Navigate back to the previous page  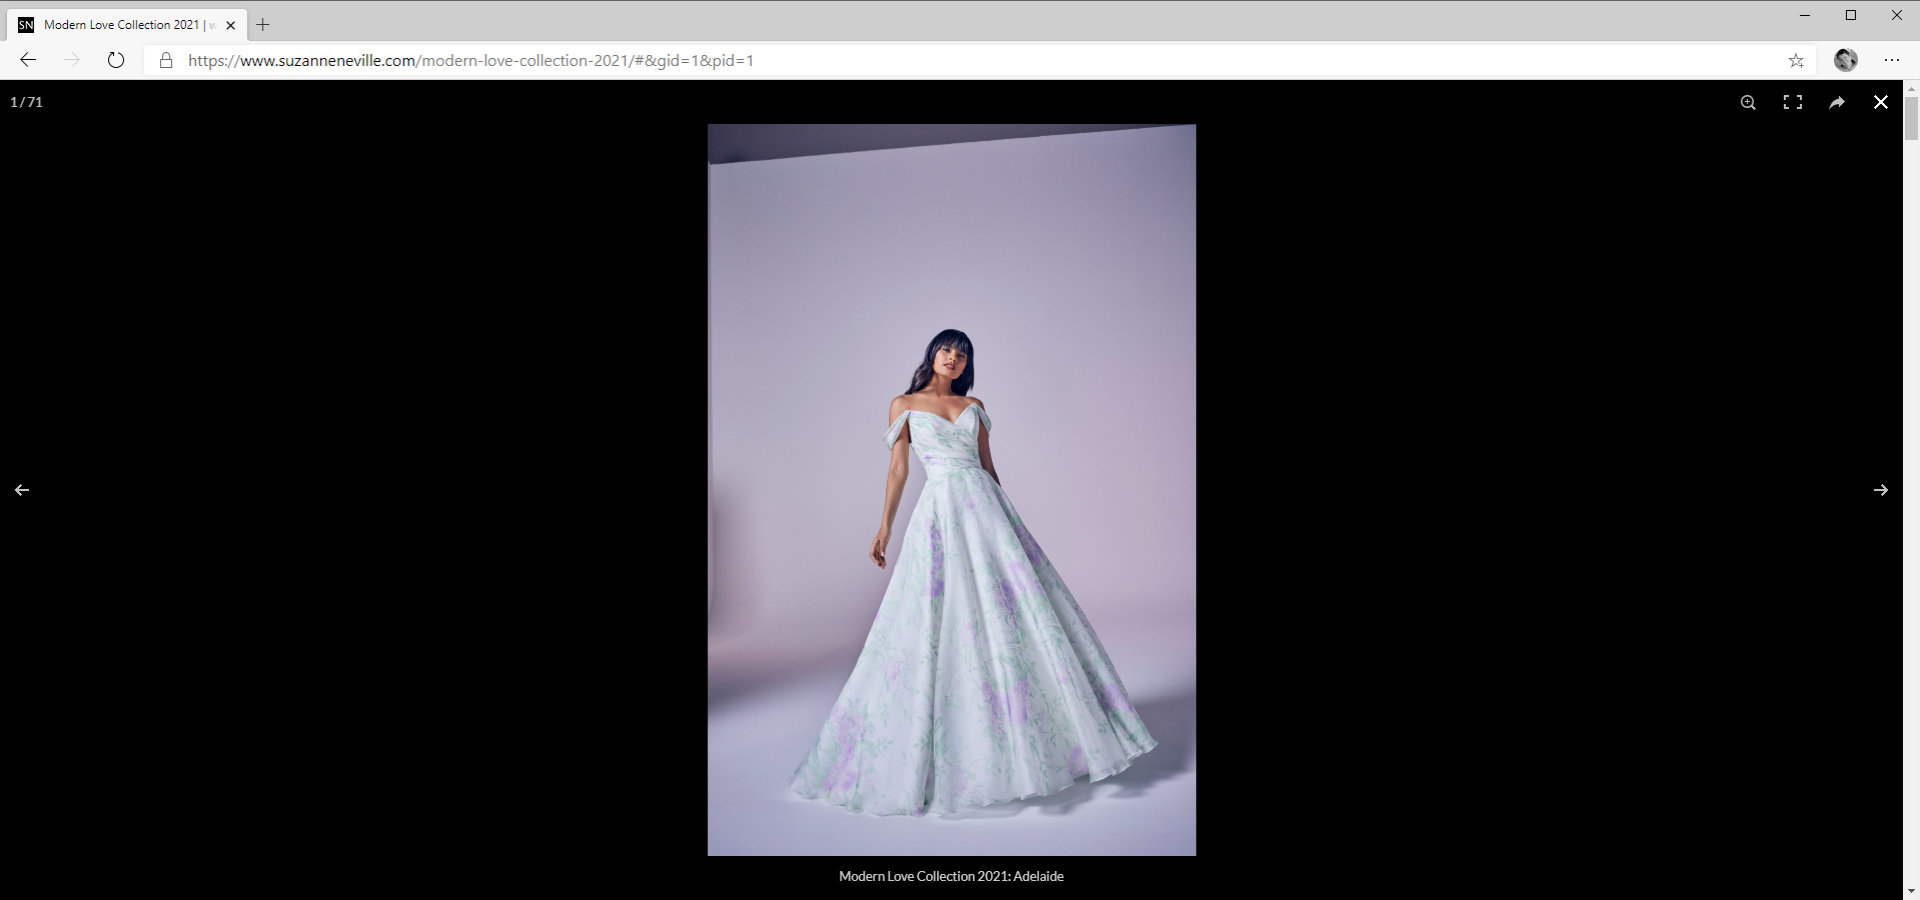tap(28, 60)
